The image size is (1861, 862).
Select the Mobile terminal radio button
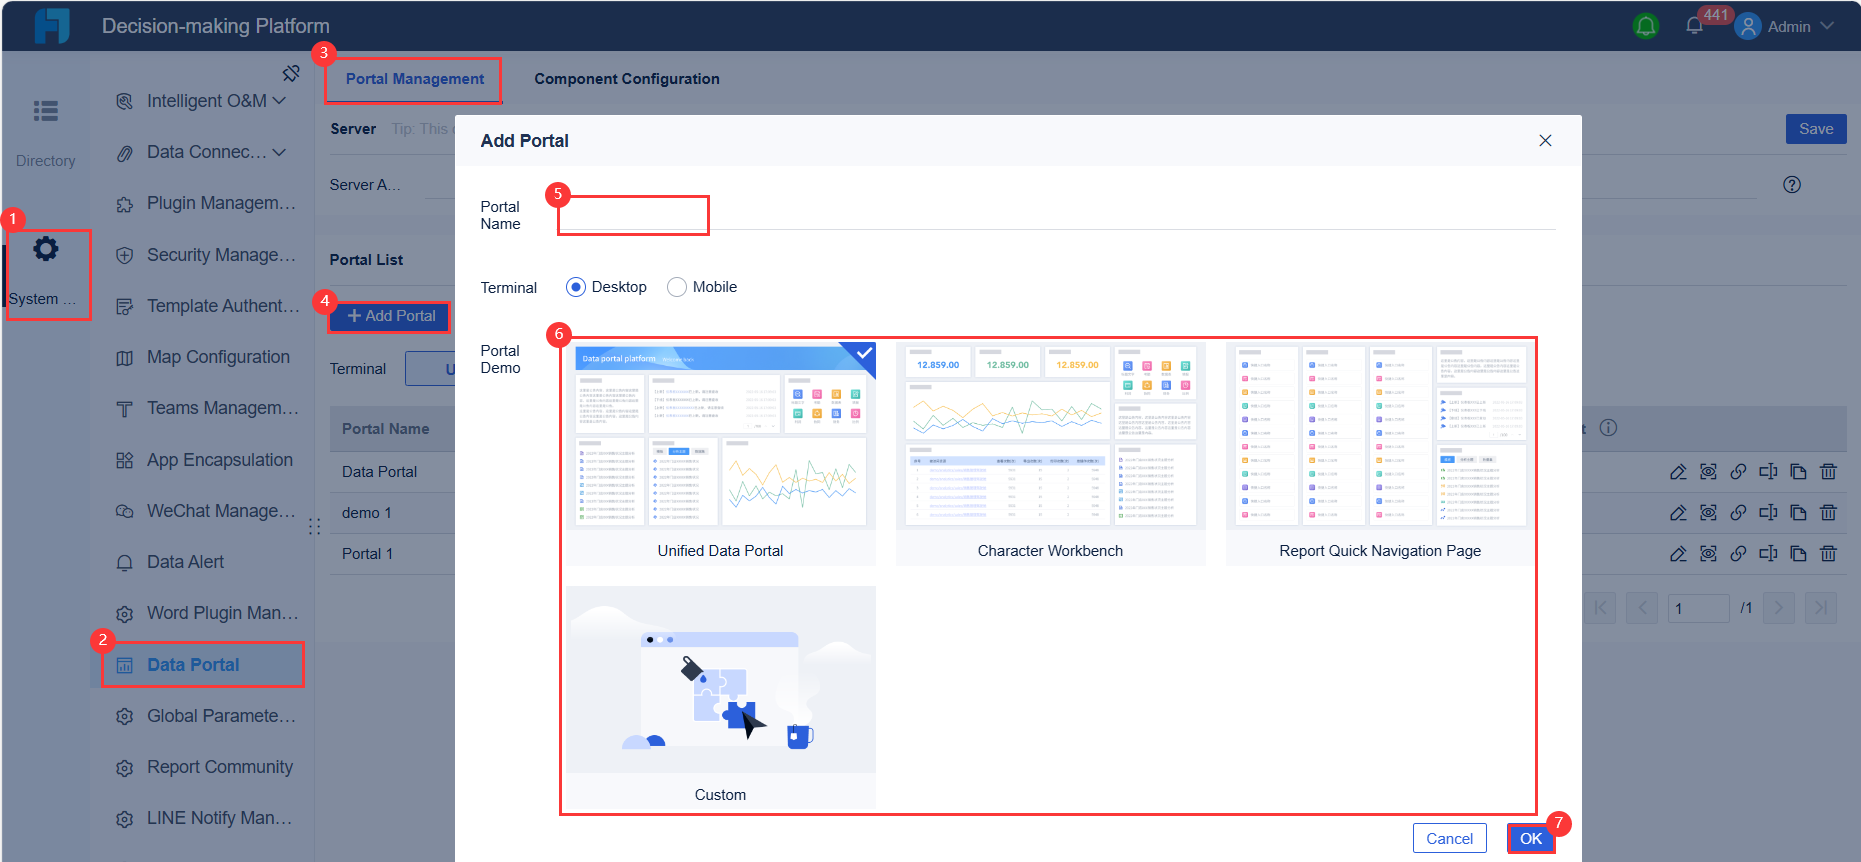(677, 287)
